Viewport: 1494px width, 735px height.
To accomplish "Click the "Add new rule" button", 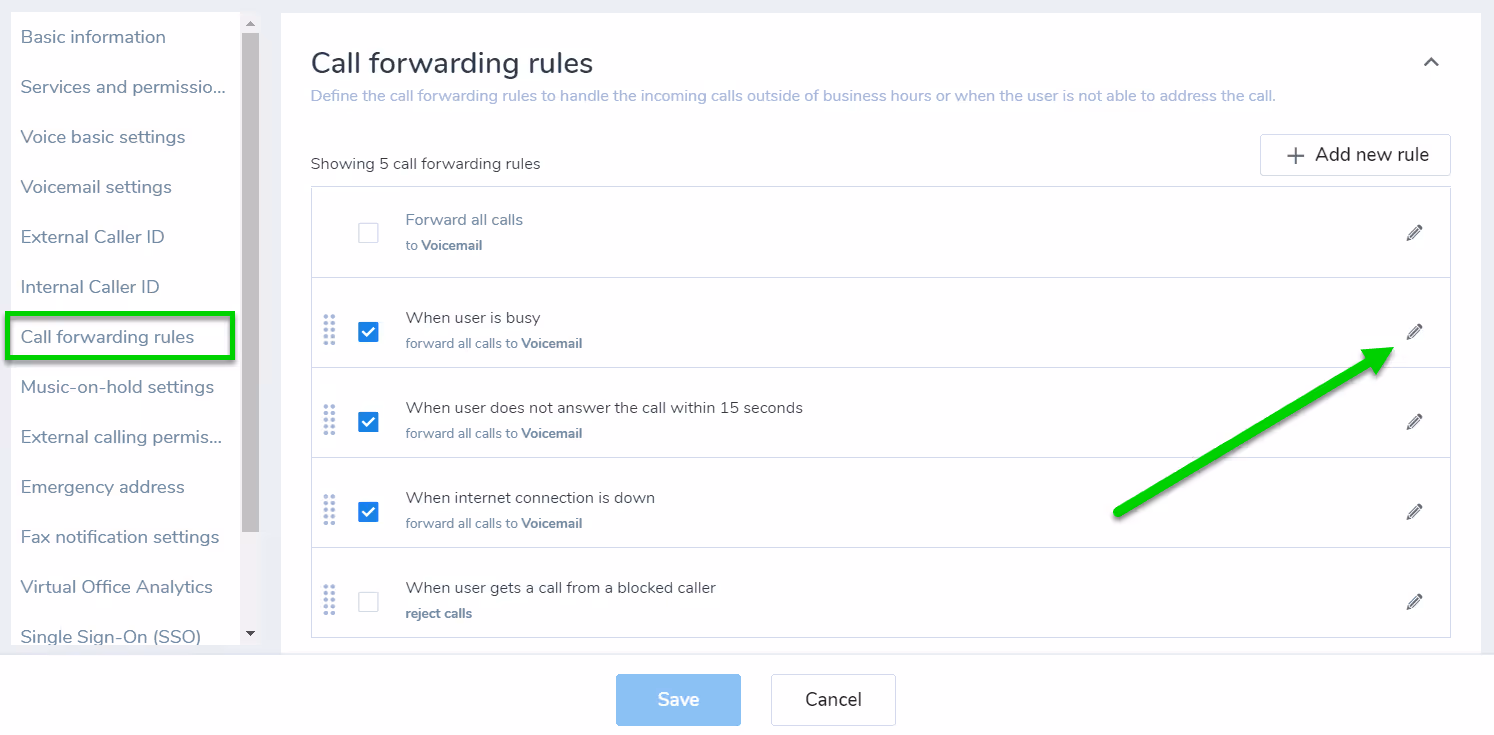I will (x=1355, y=155).
